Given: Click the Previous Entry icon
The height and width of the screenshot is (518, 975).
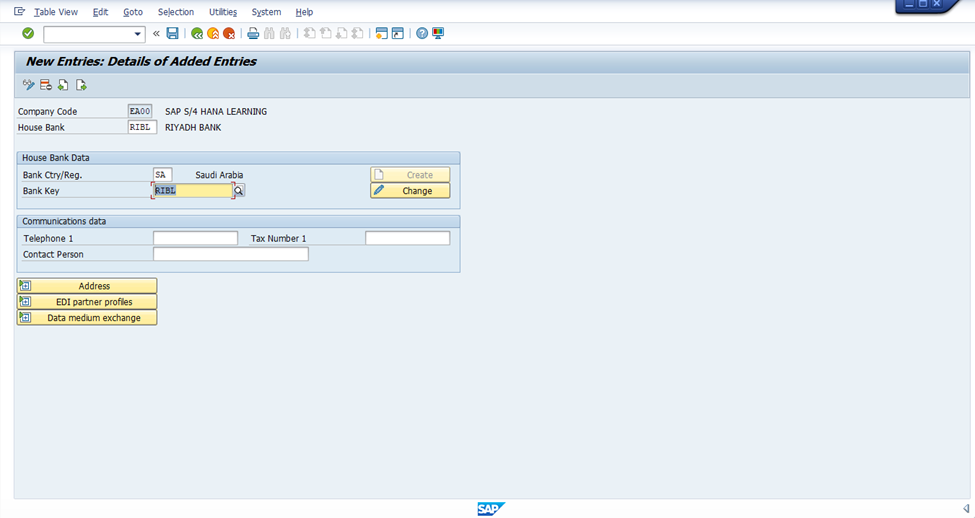Looking at the screenshot, I should pos(63,85).
